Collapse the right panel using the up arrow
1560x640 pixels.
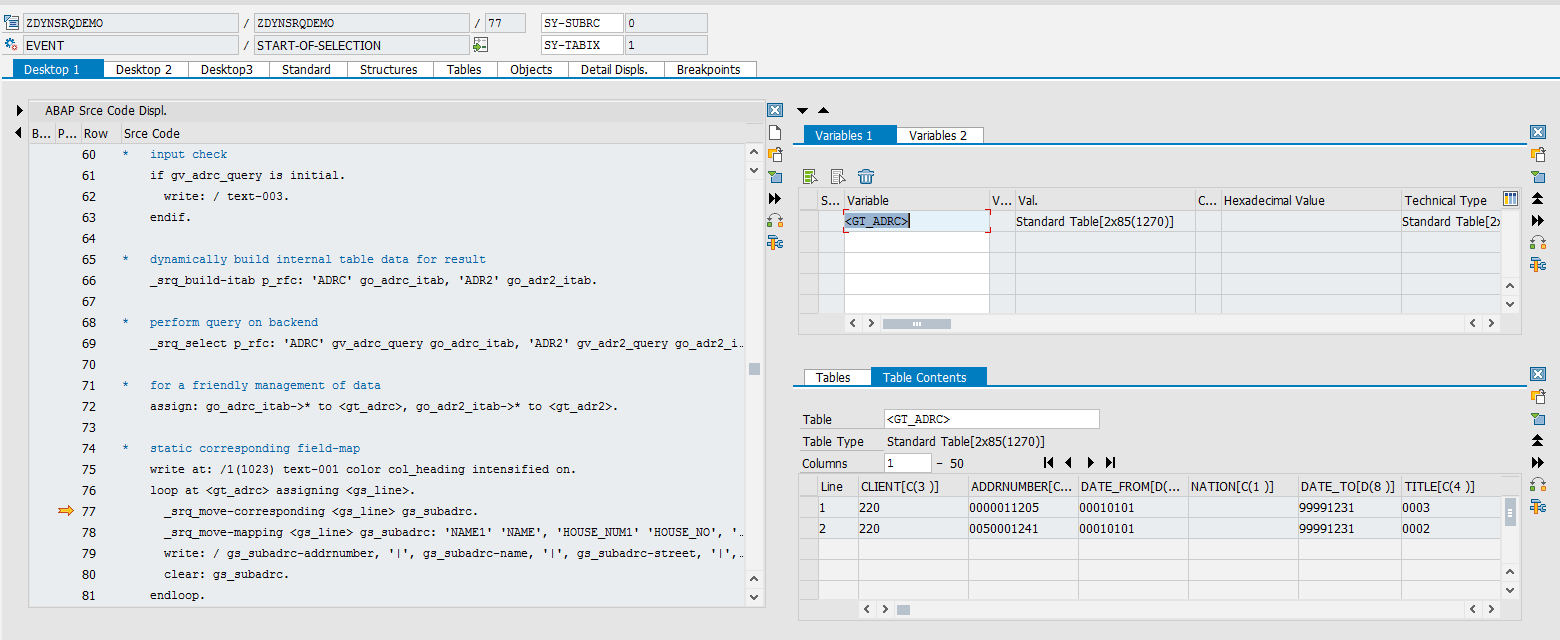[x=822, y=110]
